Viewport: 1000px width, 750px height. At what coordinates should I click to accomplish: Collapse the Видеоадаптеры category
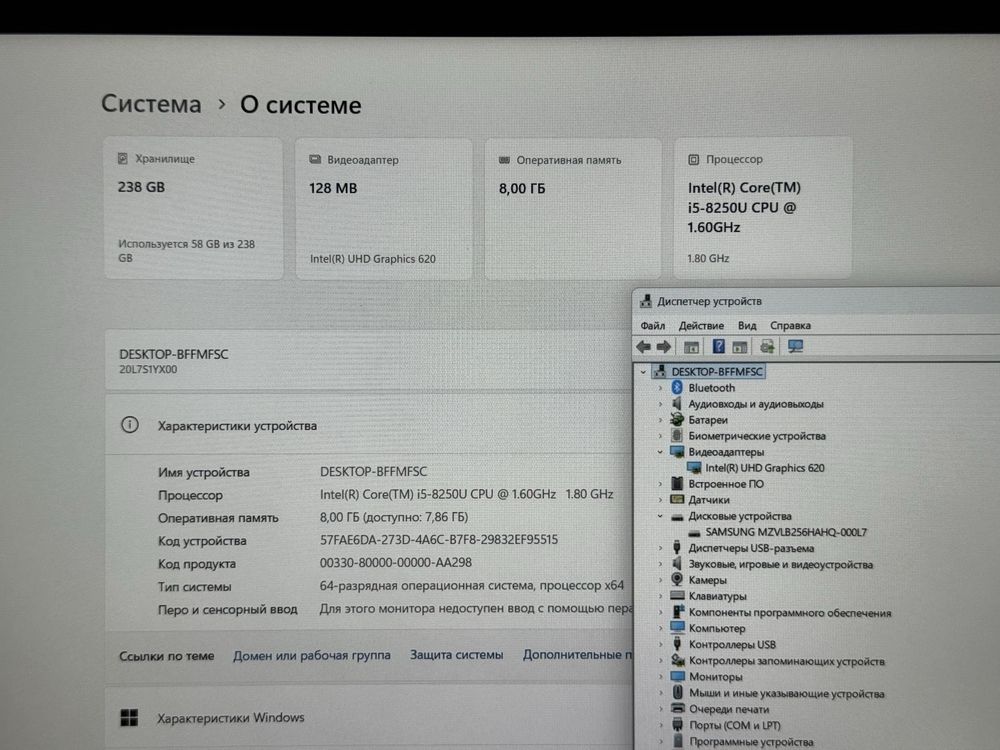[x=660, y=452]
